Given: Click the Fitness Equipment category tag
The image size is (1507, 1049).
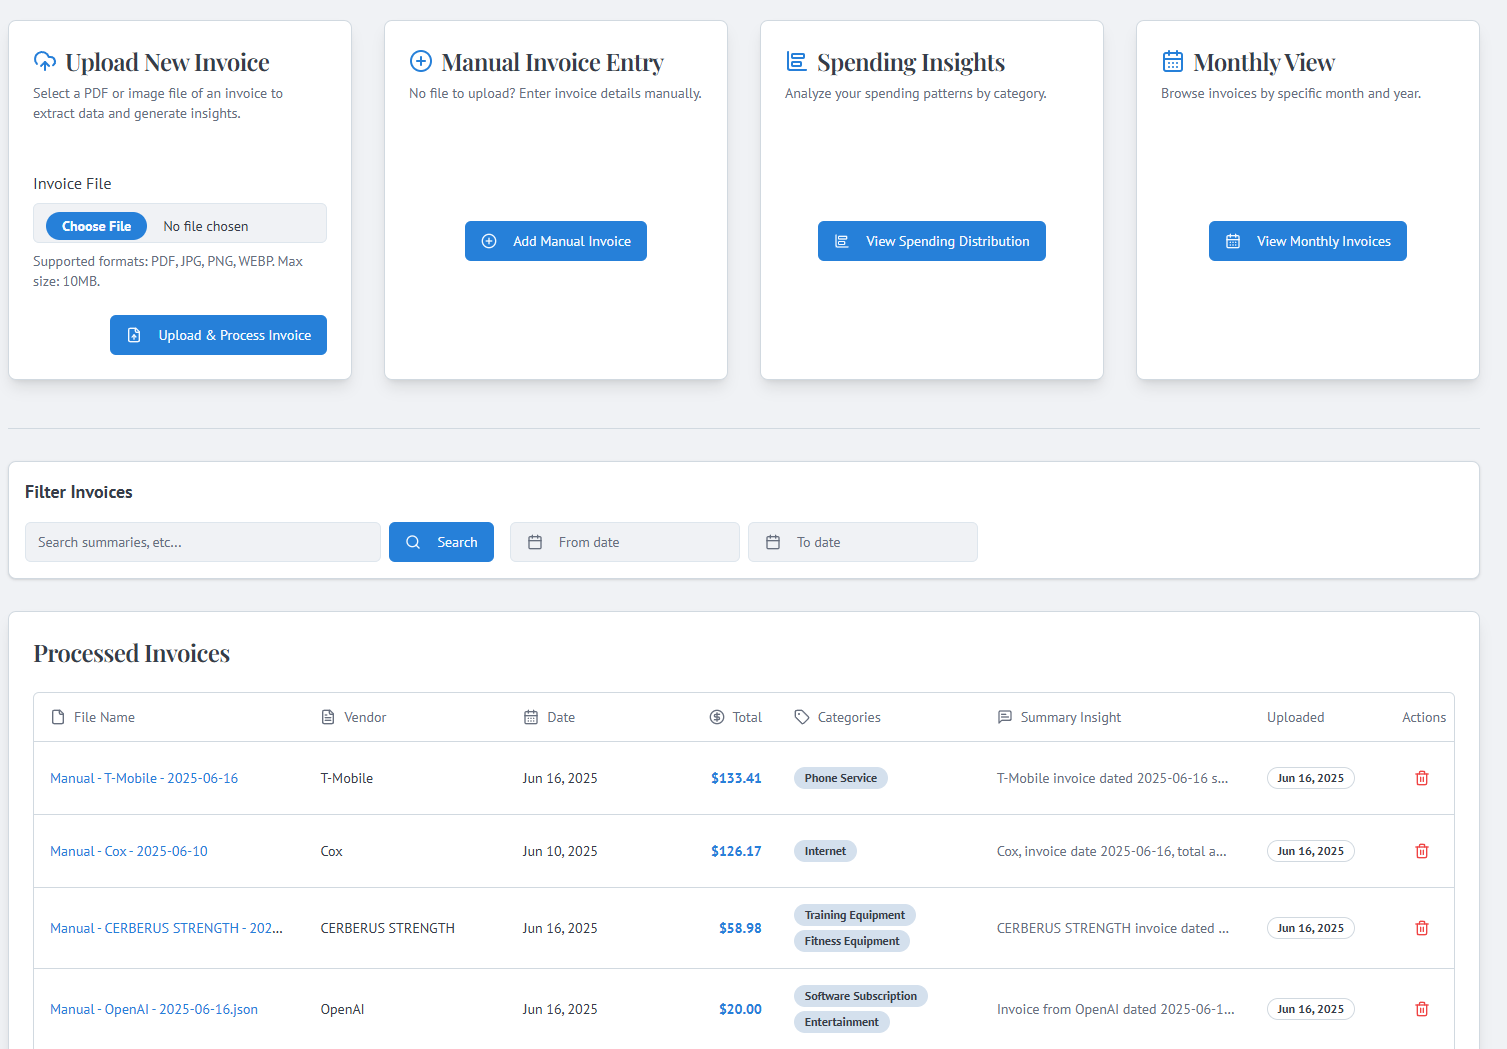Looking at the screenshot, I should point(852,941).
